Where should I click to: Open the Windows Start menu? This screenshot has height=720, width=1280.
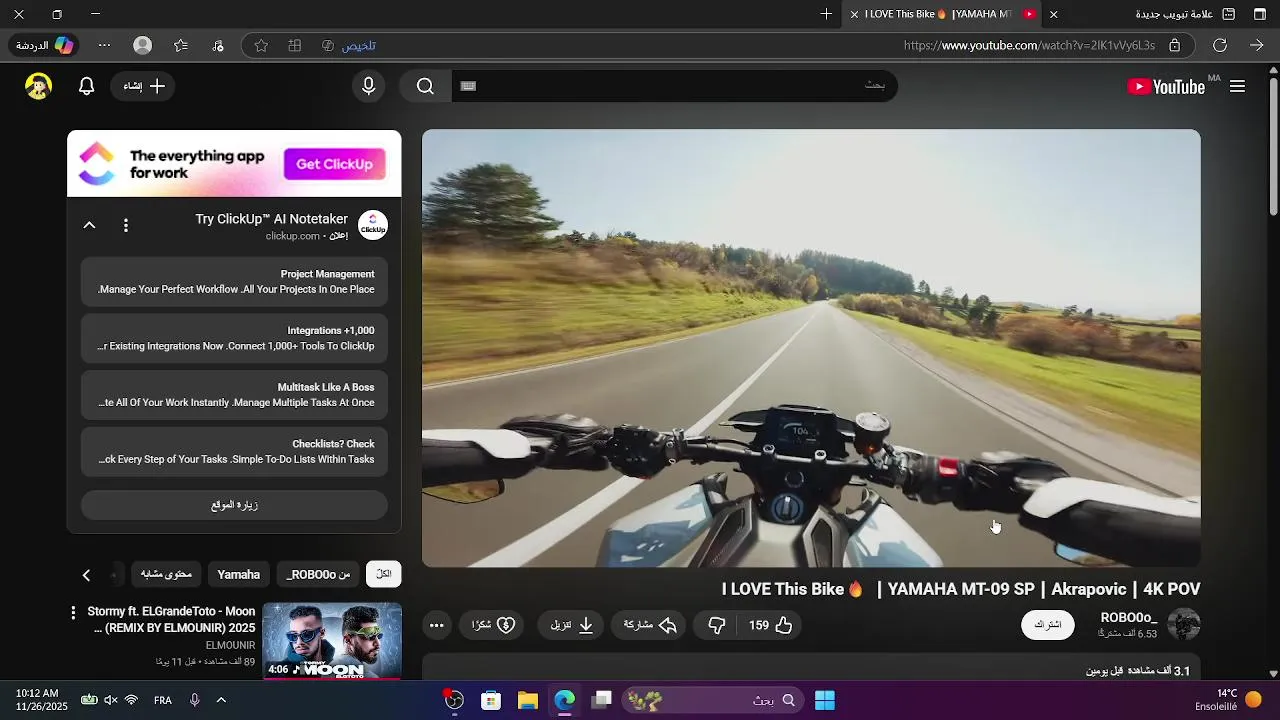click(x=825, y=701)
